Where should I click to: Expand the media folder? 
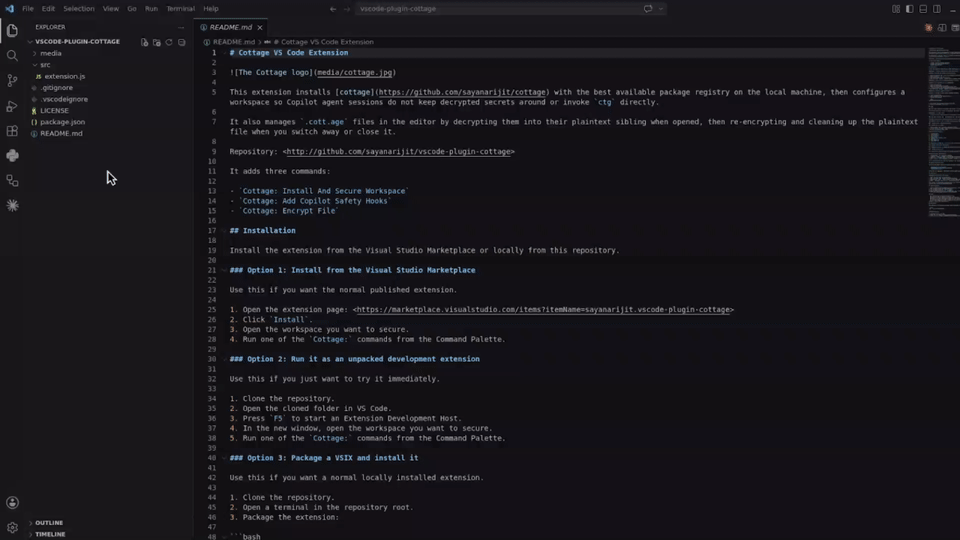pos(35,53)
